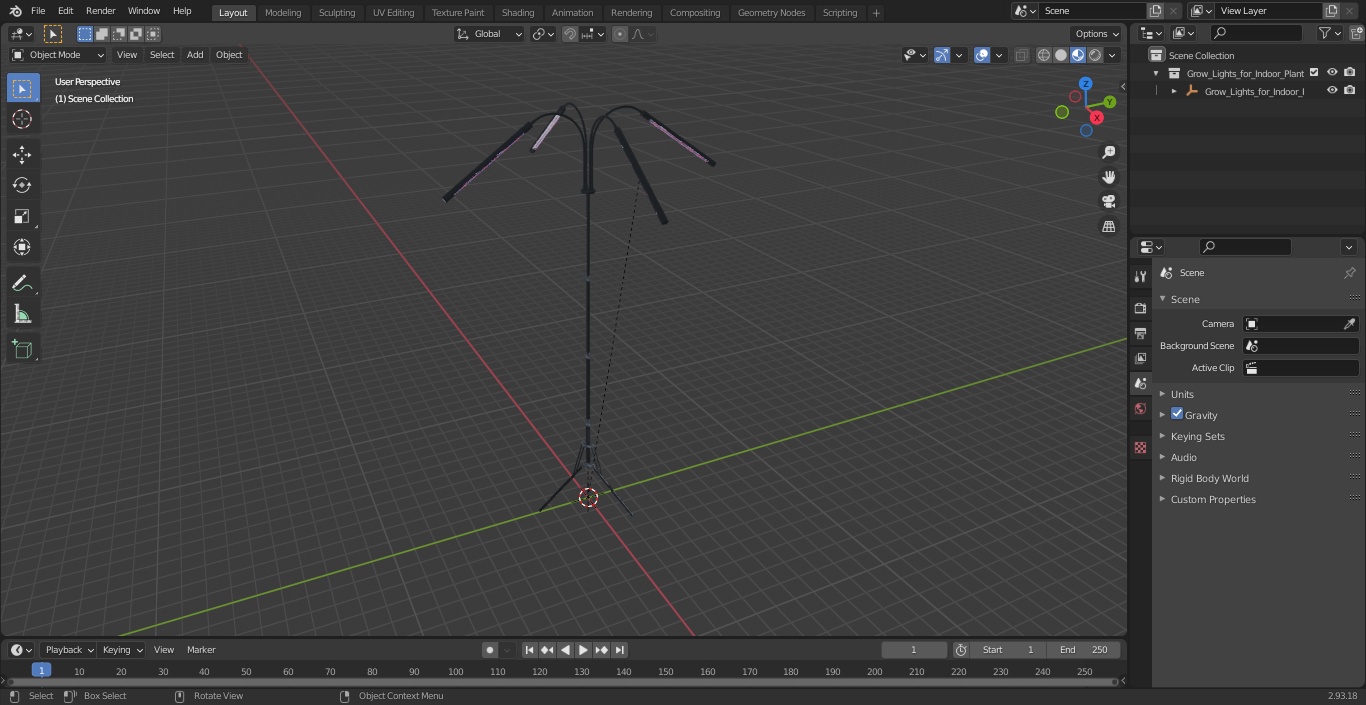The height and width of the screenshot is (705, 1366).
Task: Open Global transform orientation dropdown
Action: click(490, 34)
